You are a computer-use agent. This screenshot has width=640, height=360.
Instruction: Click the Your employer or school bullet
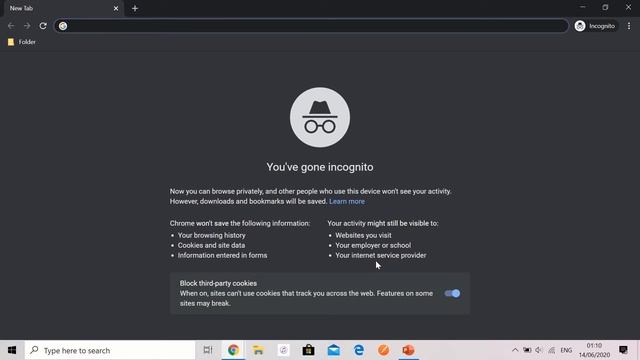click(x=373, y=245)
